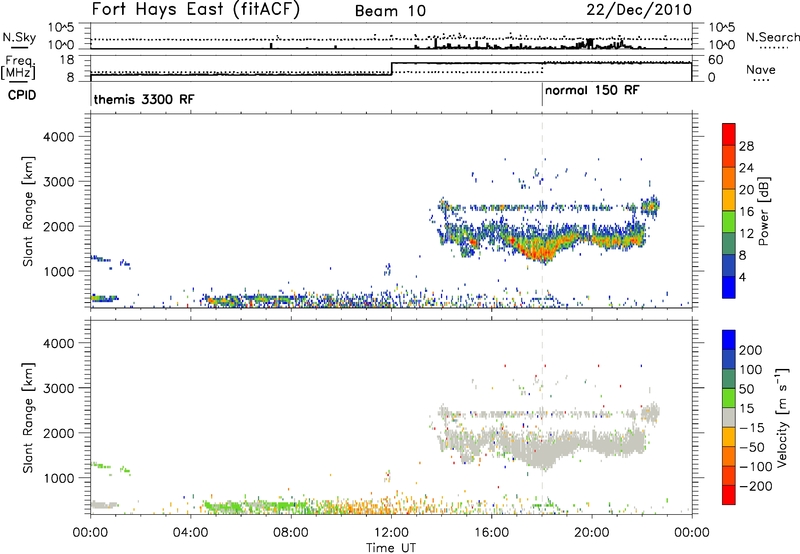Image resolution: width=800 pixels, height=554 pixels.
Task: Pick the blue top segment of the velocity colorbar
Action: point(729,340)
